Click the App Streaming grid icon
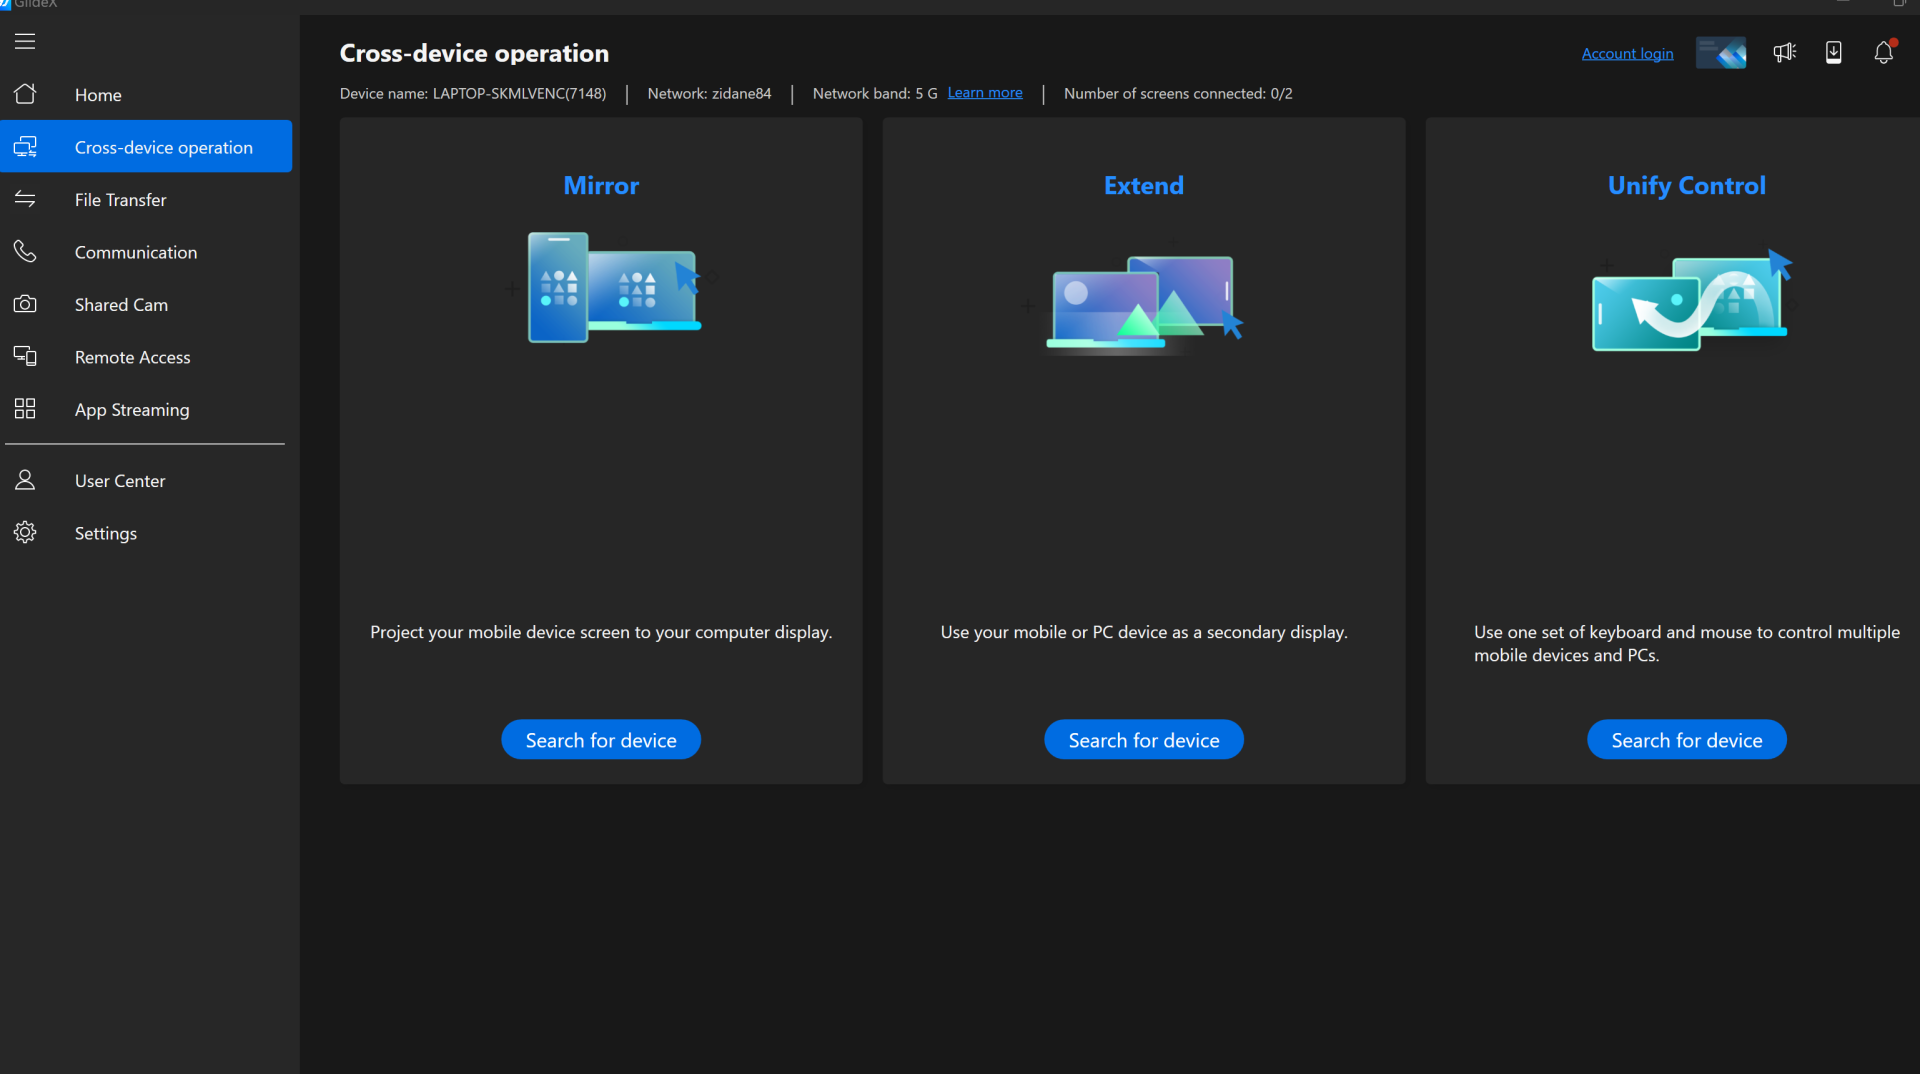This screenshot has height=1074, width=1920. [25, 409]
